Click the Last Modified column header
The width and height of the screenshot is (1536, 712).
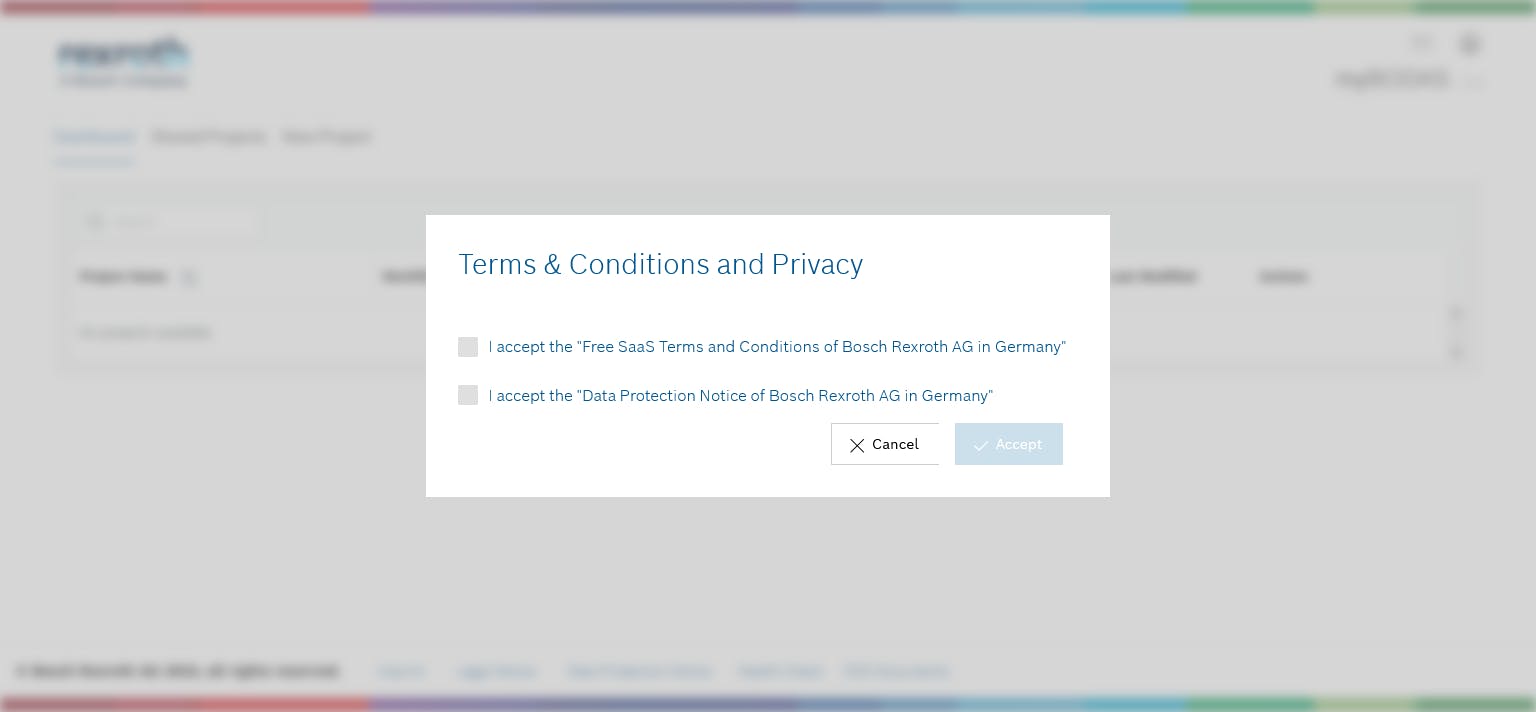[x=1155, y=276]
